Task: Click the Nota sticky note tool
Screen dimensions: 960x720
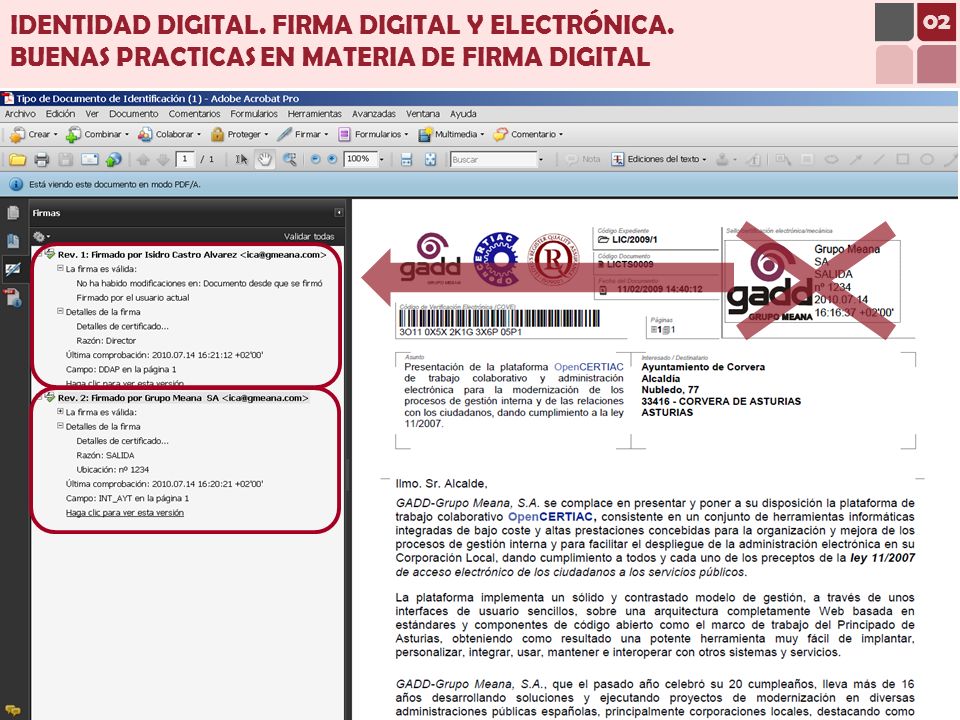Action: (x=583, y=159)
